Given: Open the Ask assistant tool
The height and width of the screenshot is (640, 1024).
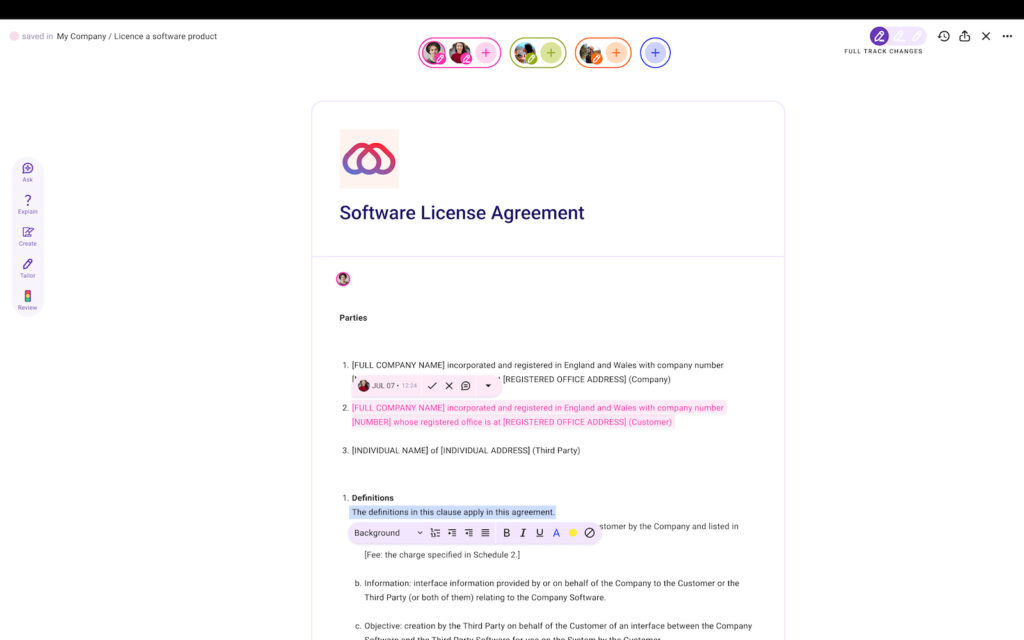Looking at the screenshot, I should coord(27,172).
